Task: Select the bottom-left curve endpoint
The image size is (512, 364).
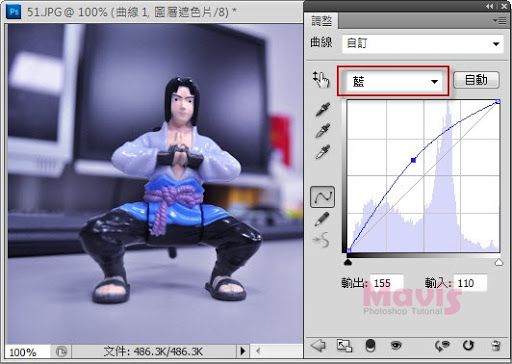Action: 349,250
